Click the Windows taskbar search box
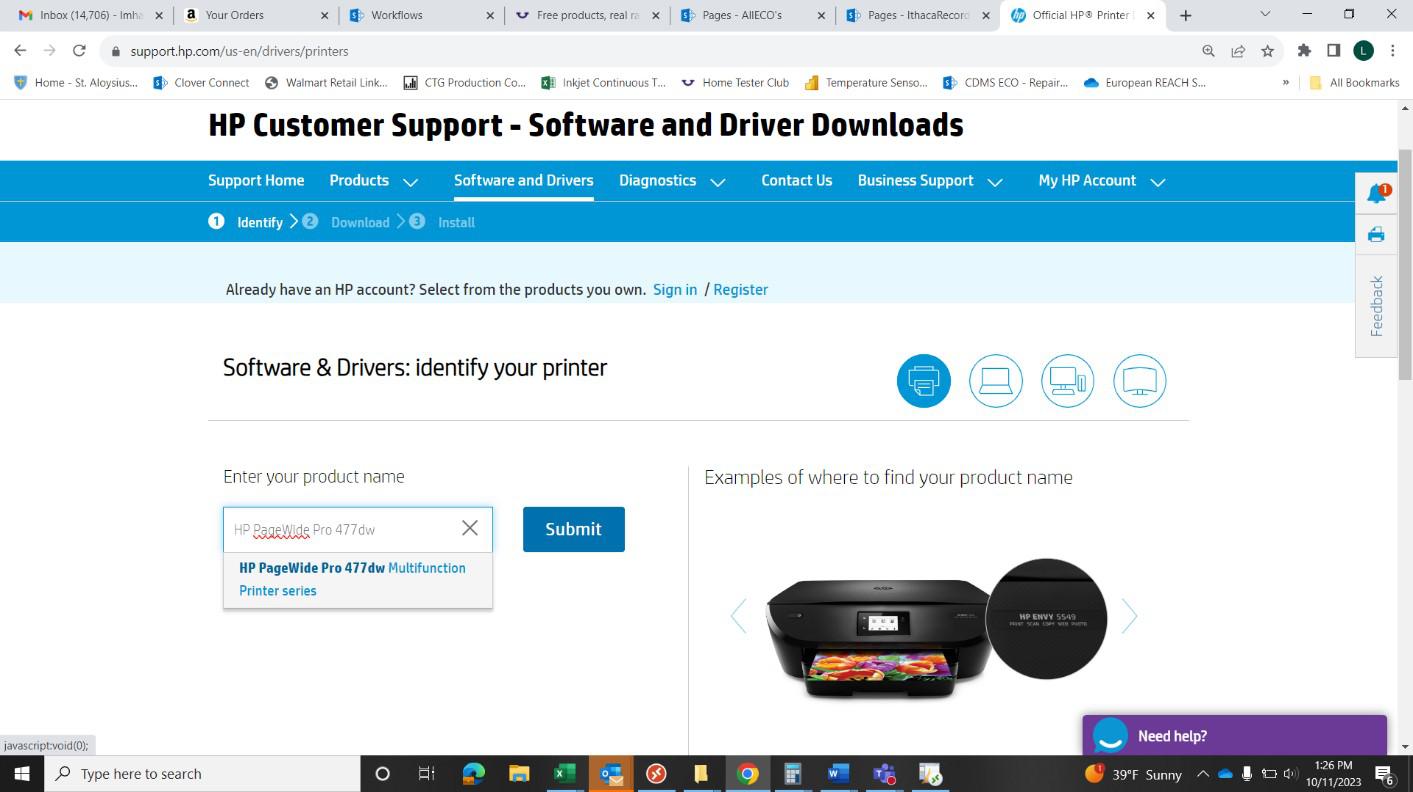 [203, 774]
